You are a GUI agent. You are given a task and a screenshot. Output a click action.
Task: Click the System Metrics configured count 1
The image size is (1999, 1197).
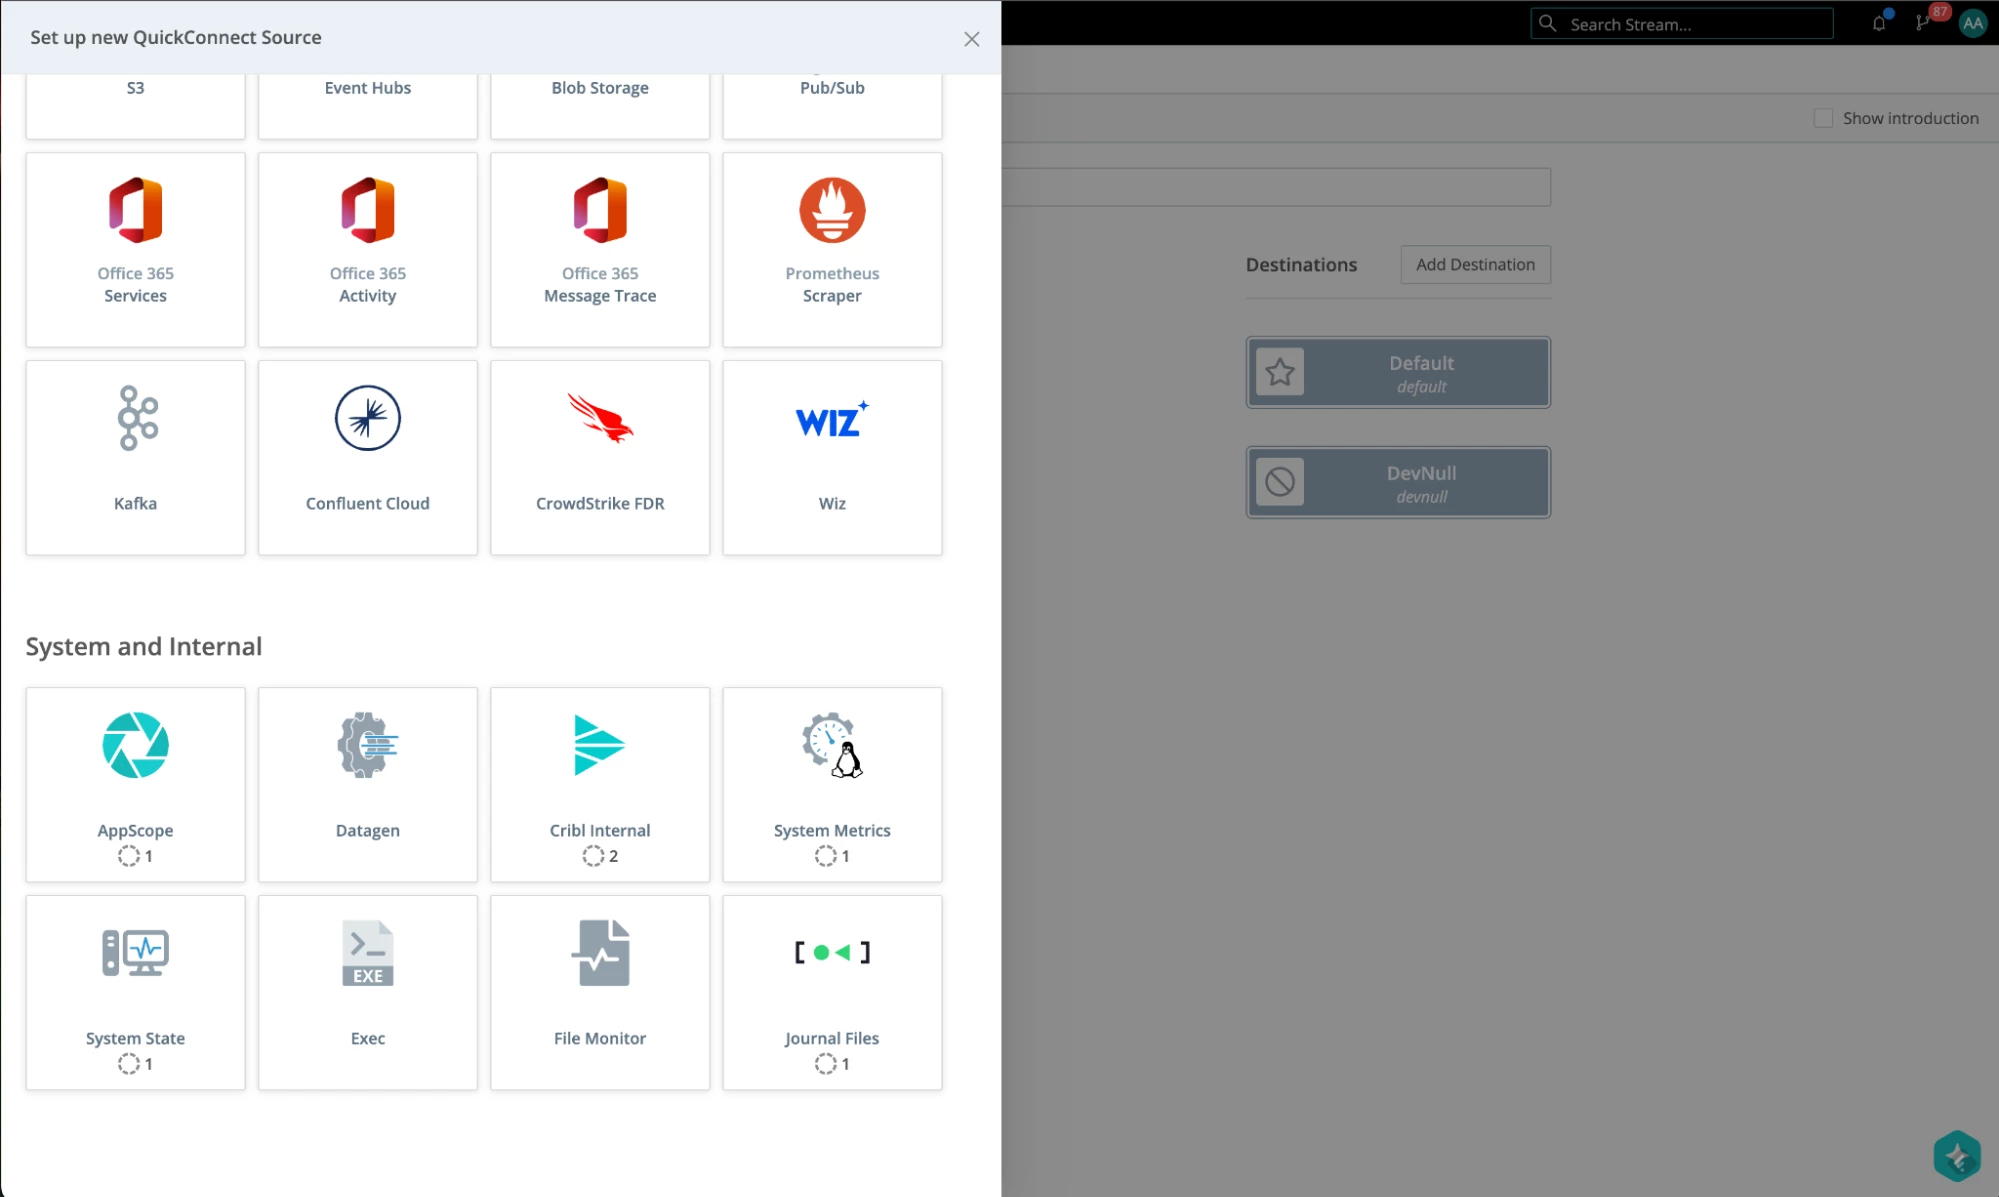coord(832,856)
